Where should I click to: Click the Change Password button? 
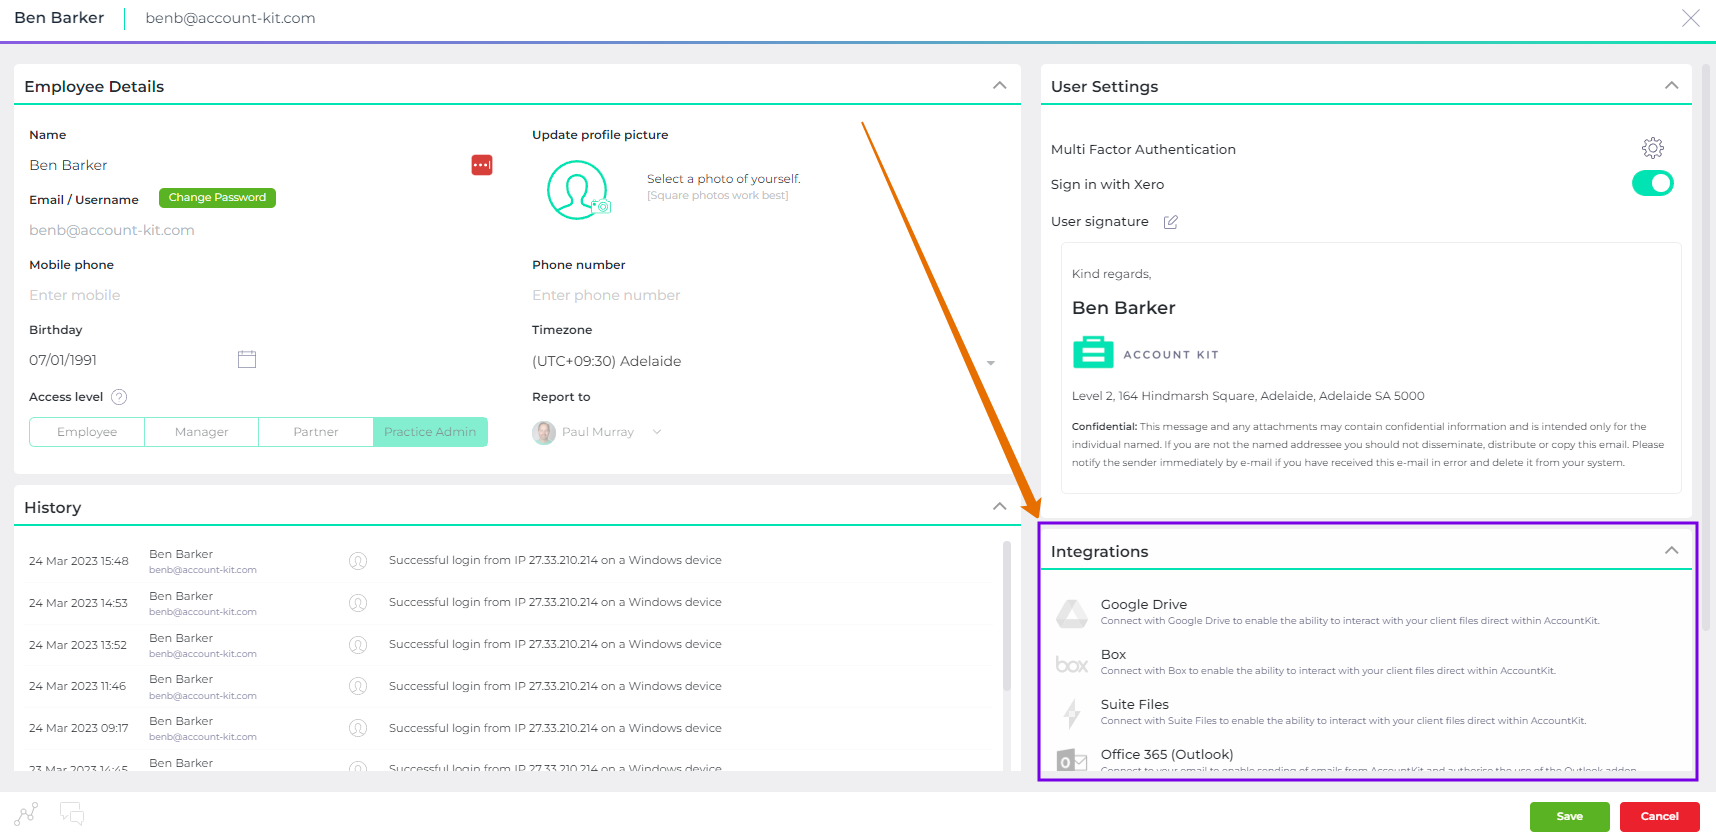tap(217, 198)
